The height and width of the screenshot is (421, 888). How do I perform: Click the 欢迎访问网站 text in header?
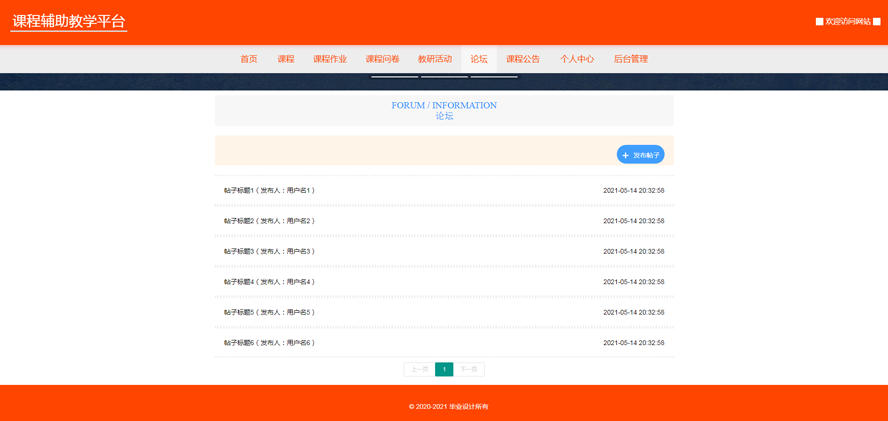pos(848,22)
